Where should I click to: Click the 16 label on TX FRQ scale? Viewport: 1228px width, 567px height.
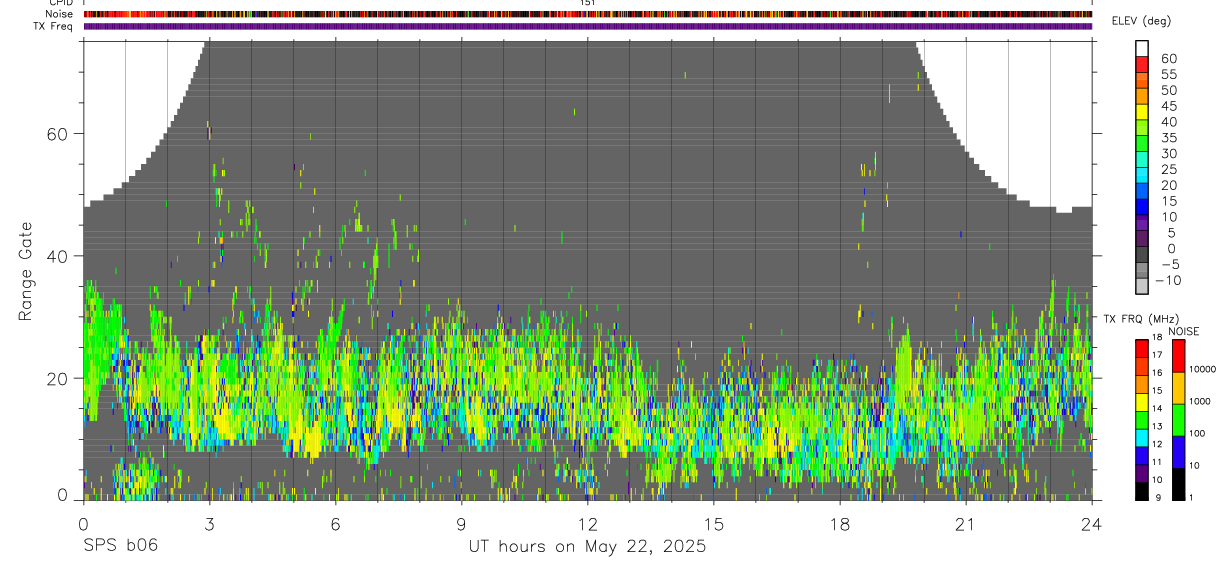pos(1157,372)
